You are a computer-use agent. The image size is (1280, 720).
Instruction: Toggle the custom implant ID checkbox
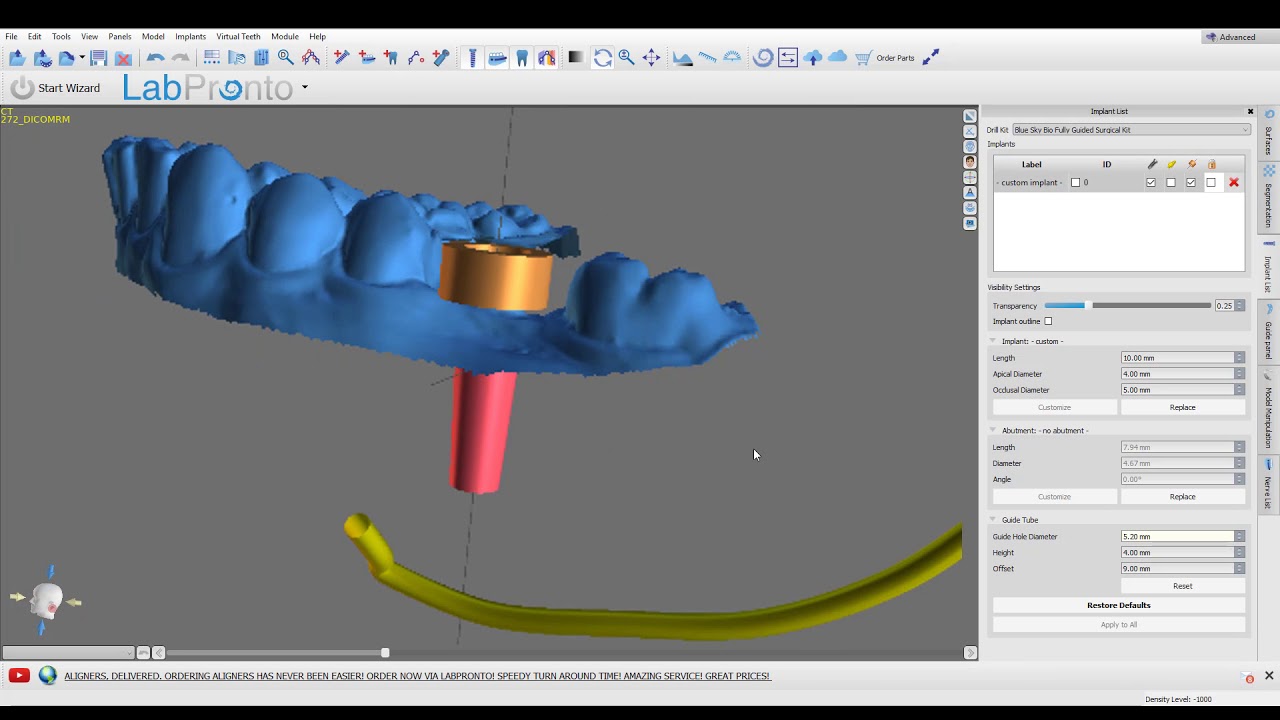[1076, 183]
